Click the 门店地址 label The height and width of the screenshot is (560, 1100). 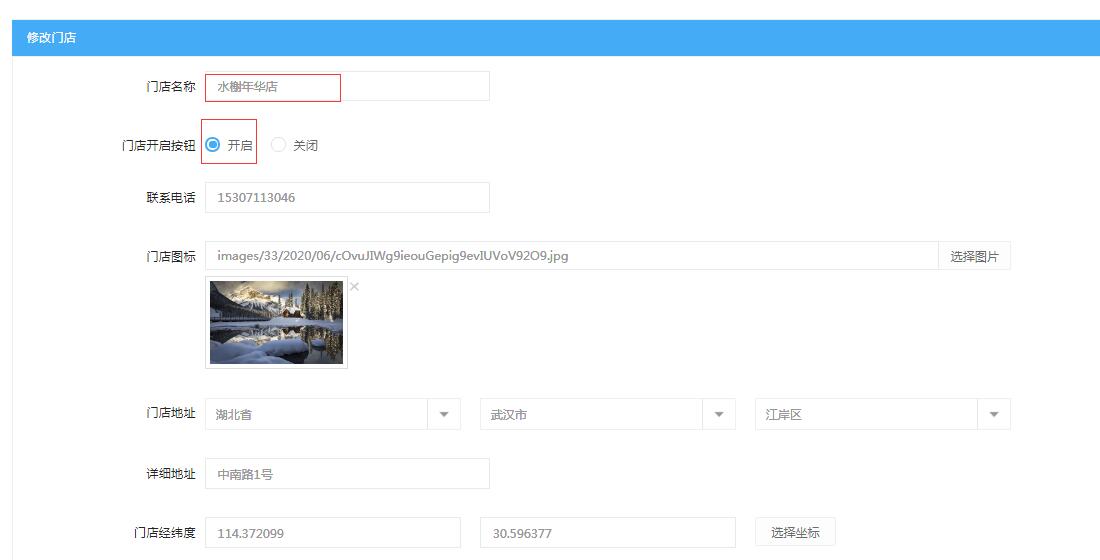(171, 413)
